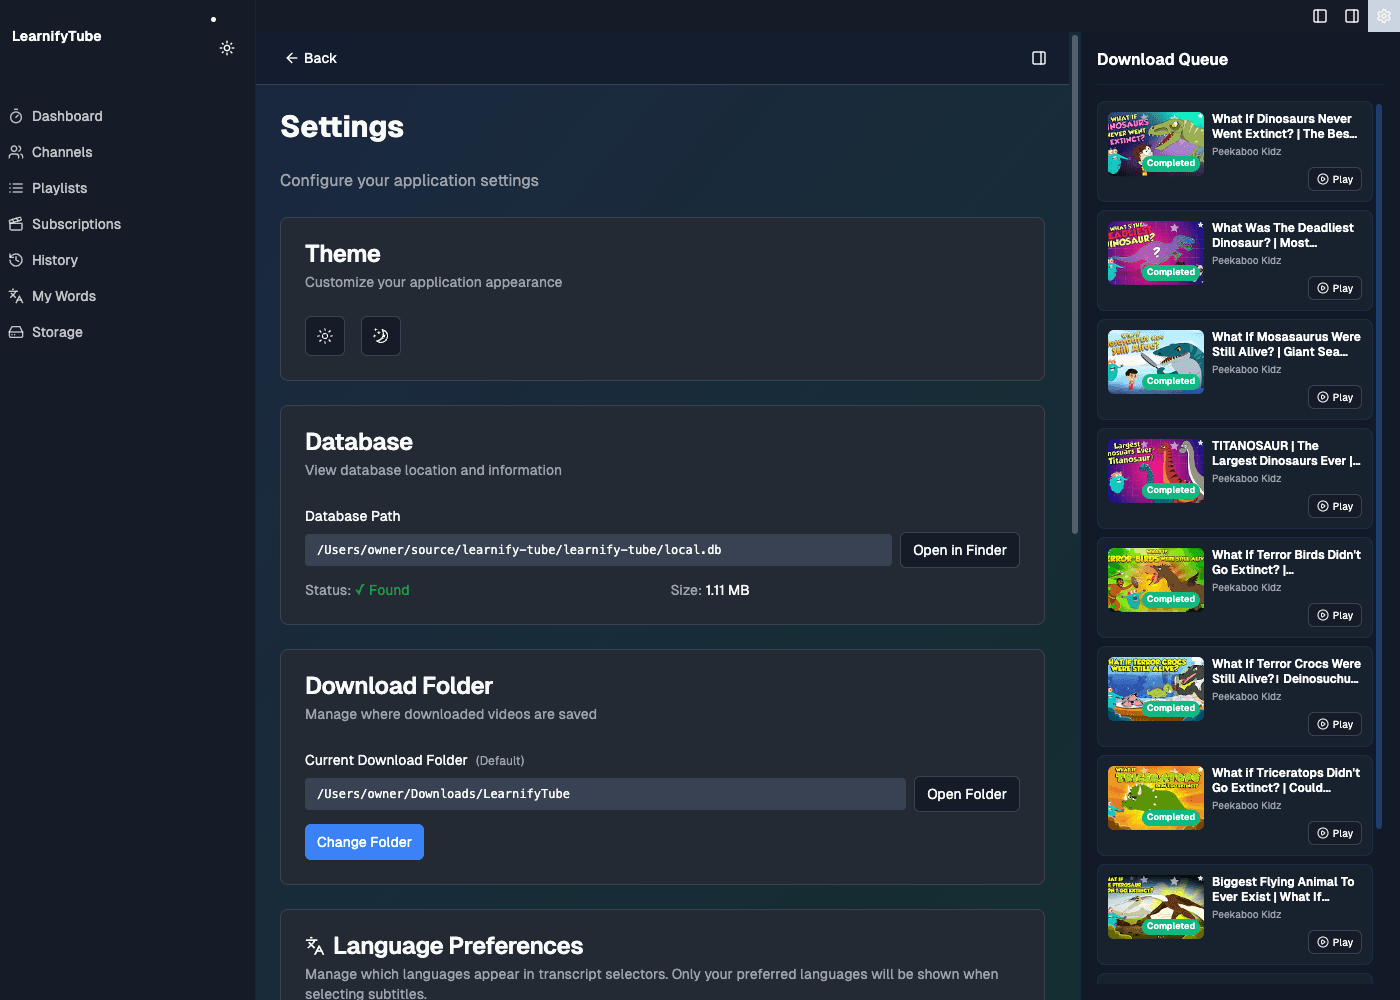
Task: Go Back from the Settings page
Action: pyautogui.click(x=311, y=58)
